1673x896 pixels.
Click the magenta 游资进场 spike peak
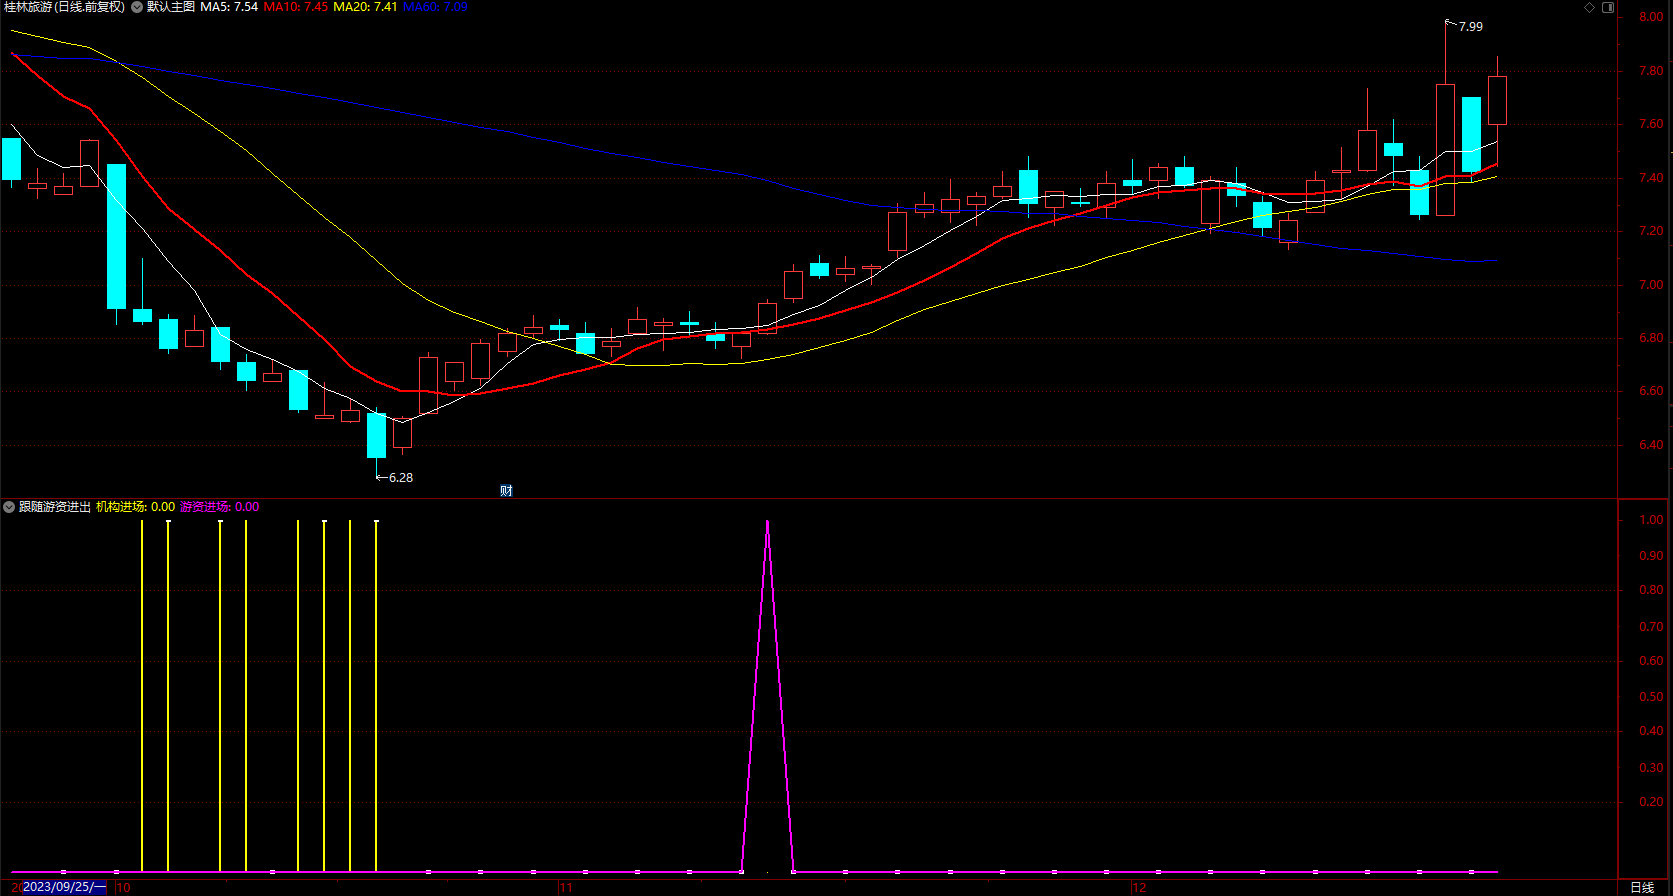767,522
